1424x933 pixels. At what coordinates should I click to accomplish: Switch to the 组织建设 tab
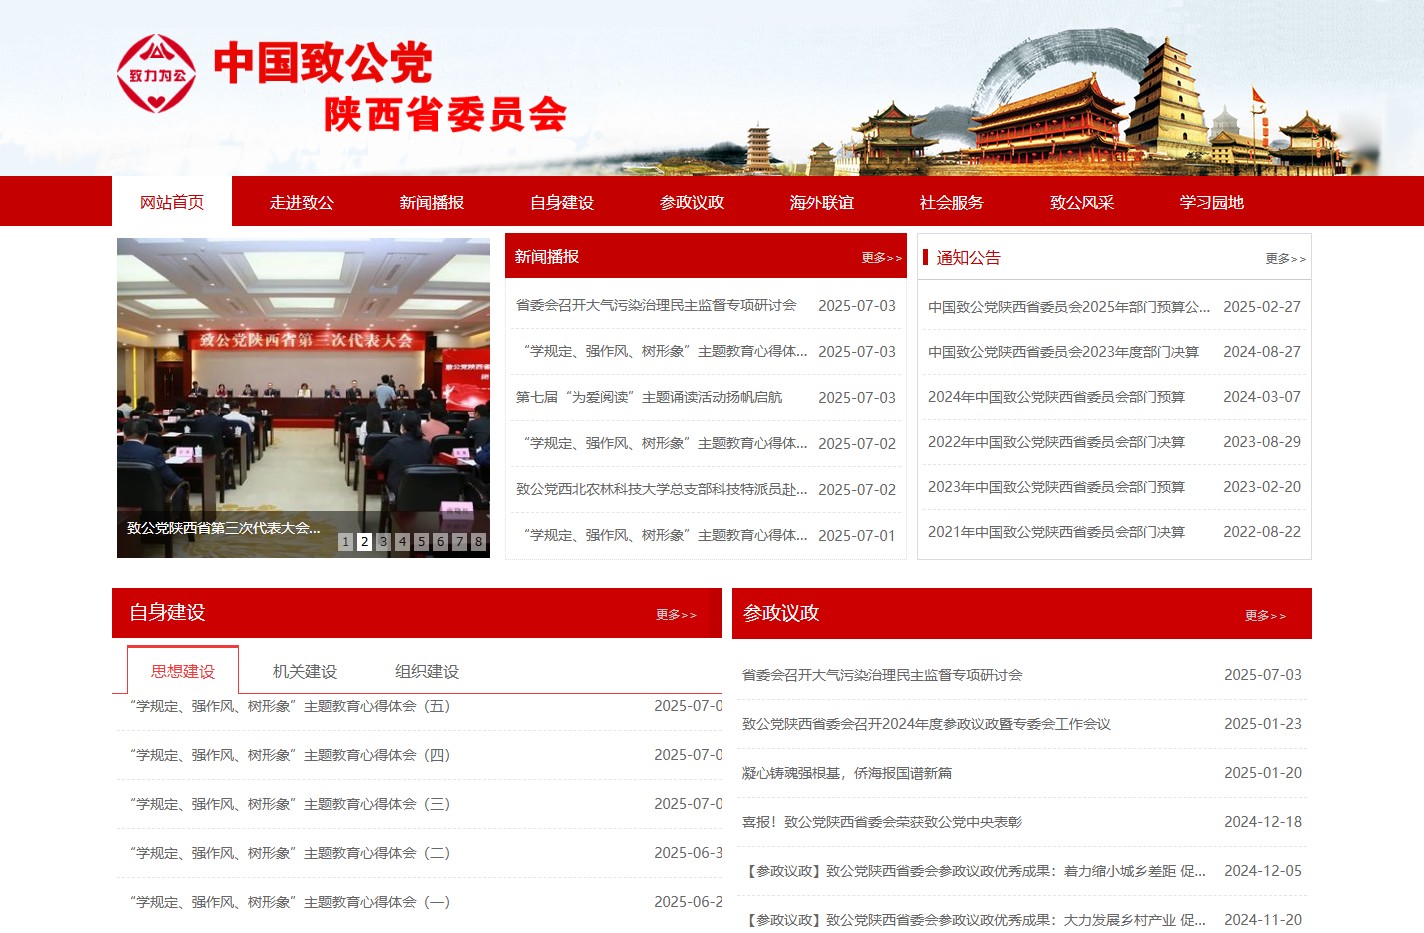427,672
